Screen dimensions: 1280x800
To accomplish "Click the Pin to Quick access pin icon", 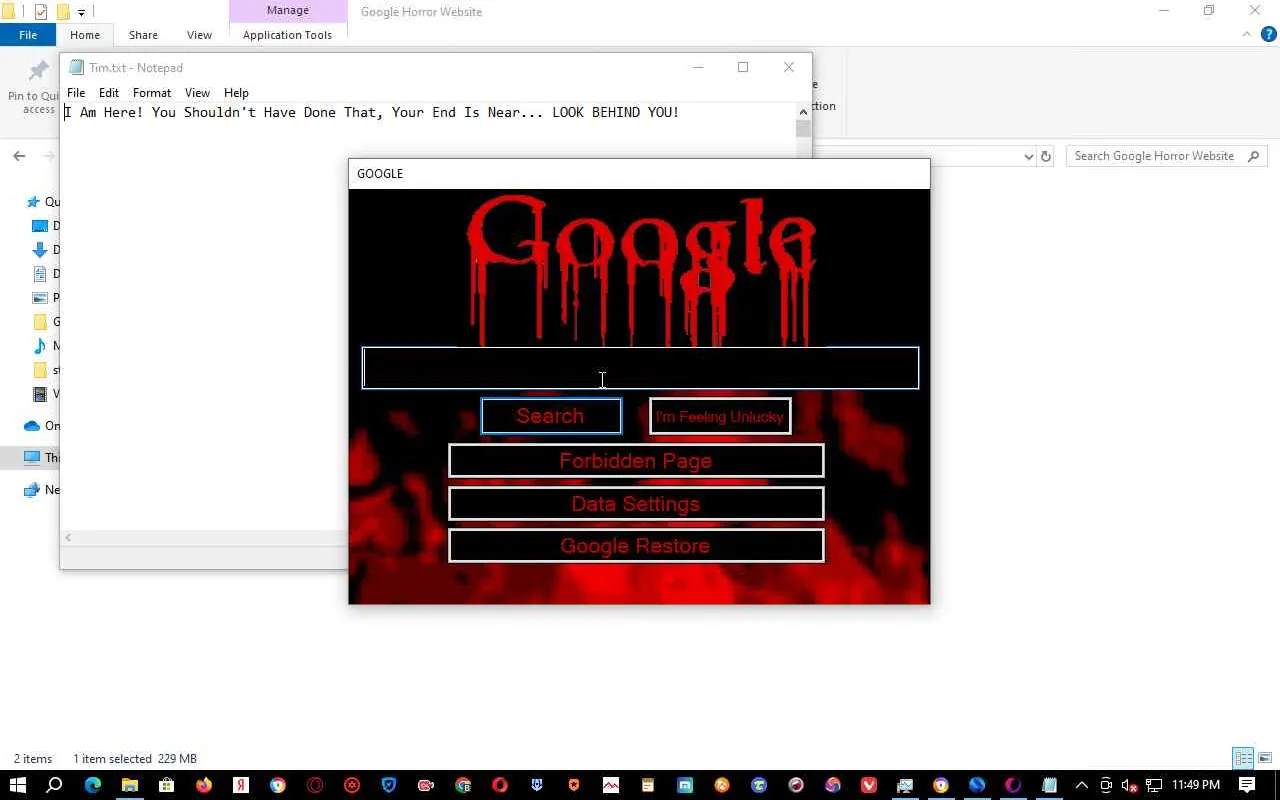I will [x=38, y=70].
